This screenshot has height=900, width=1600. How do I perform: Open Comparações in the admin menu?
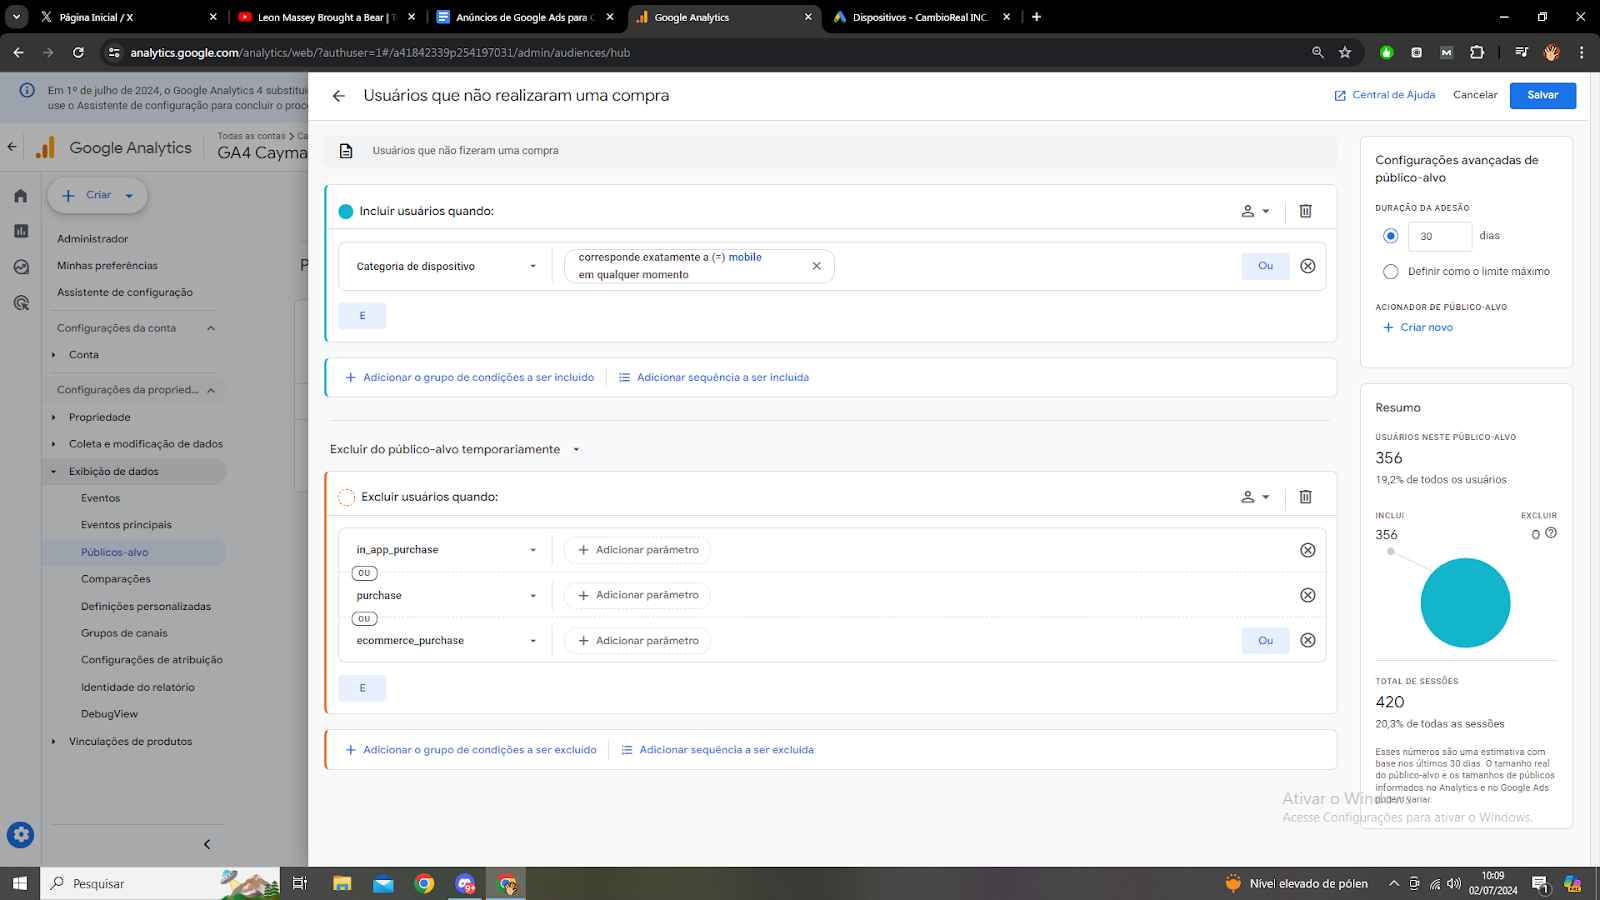coord(116,579)
